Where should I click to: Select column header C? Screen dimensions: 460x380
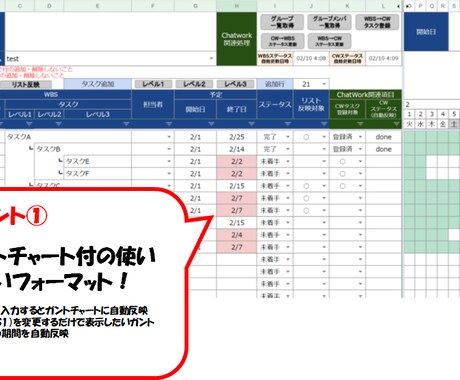tap(20, 6)
